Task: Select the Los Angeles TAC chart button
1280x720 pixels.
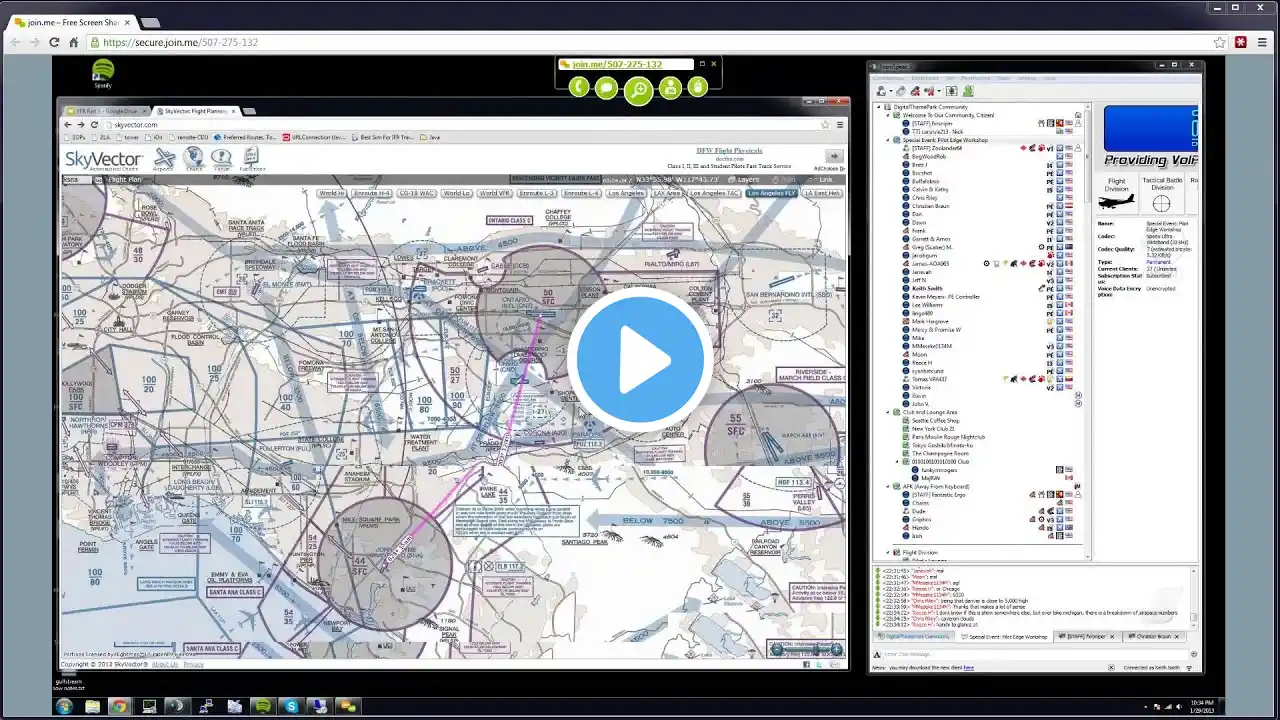Action: tap(715, 193)
